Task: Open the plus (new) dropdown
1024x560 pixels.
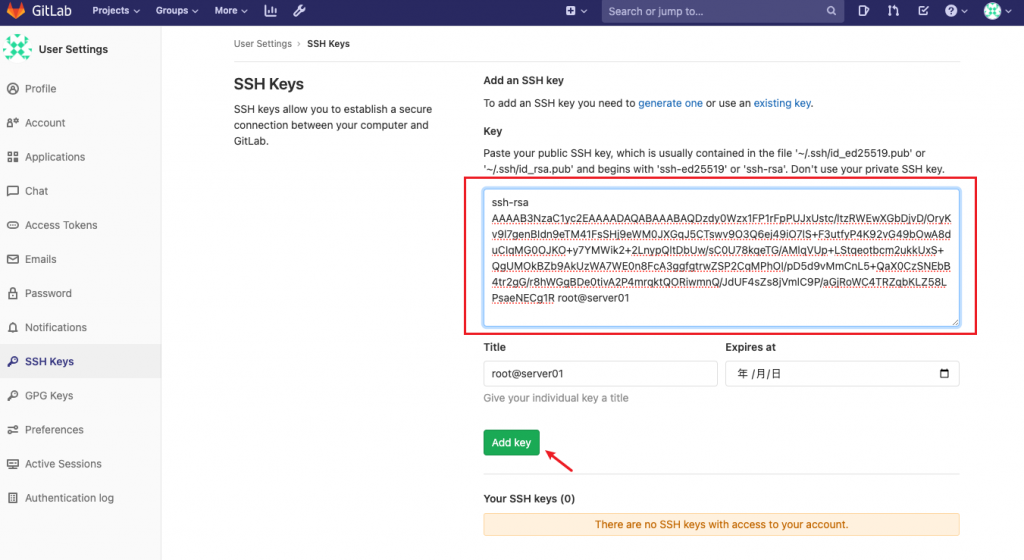Action: 574,11
